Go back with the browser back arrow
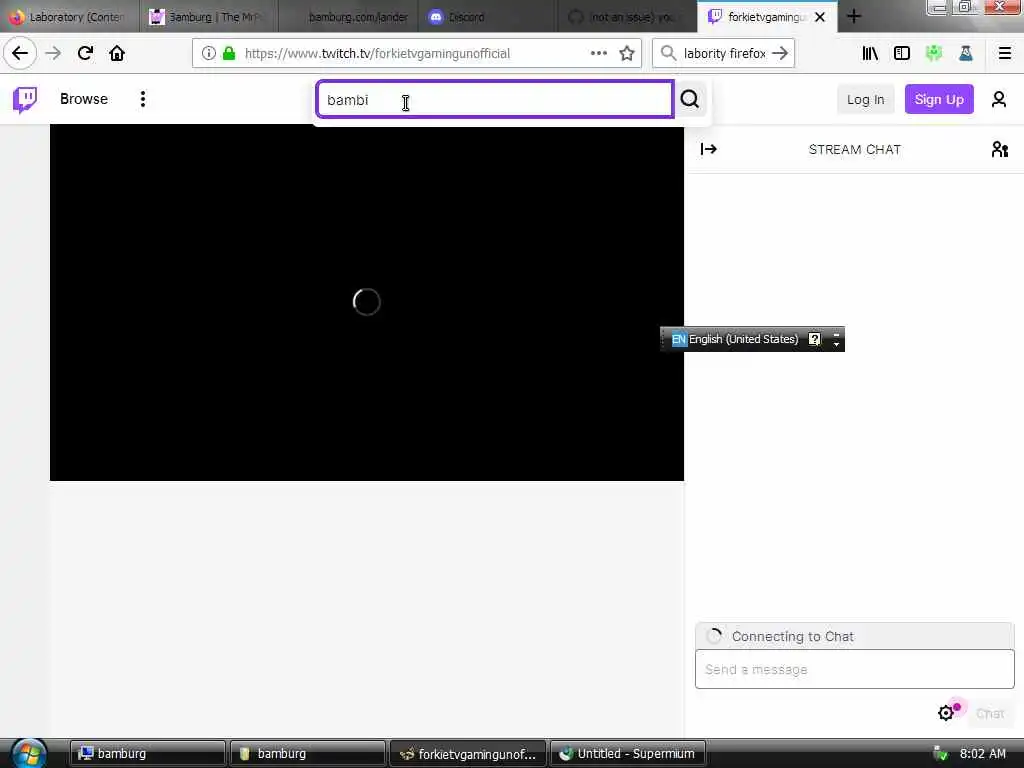This screenshot has height=768, width=1024. click(20, 53)
